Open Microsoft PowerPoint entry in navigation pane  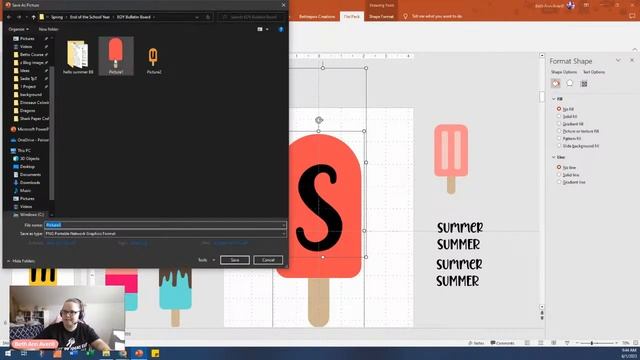click(x=29, y=129)
